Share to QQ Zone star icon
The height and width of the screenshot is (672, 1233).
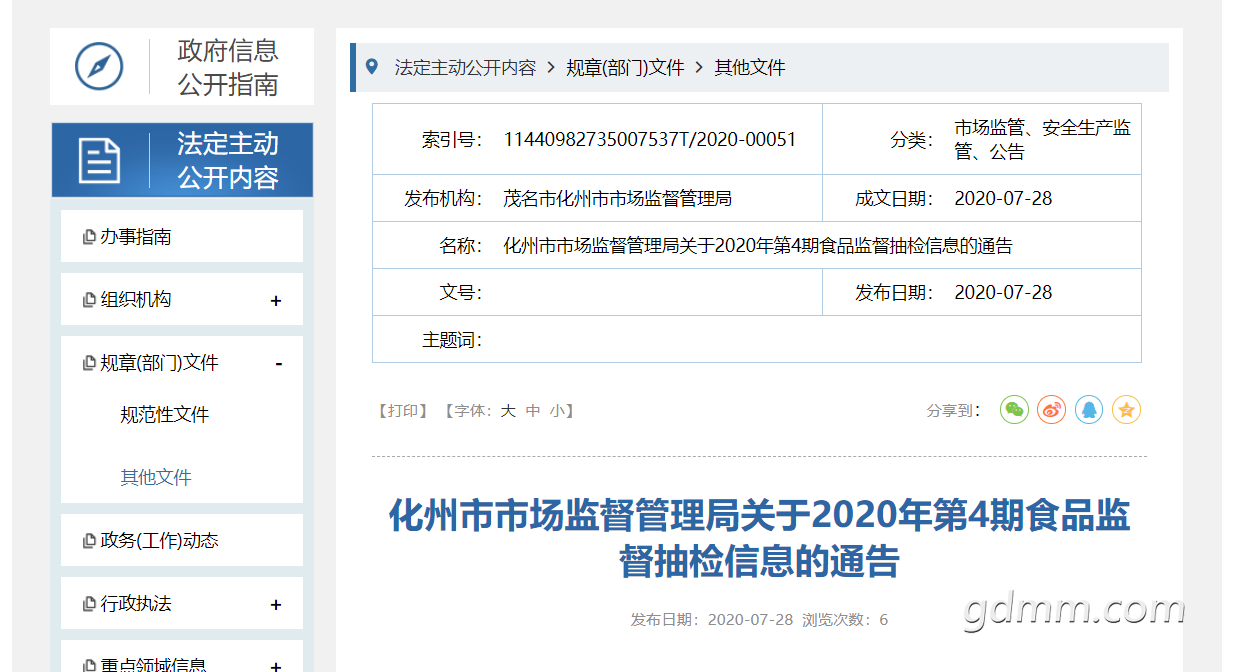1126,410
